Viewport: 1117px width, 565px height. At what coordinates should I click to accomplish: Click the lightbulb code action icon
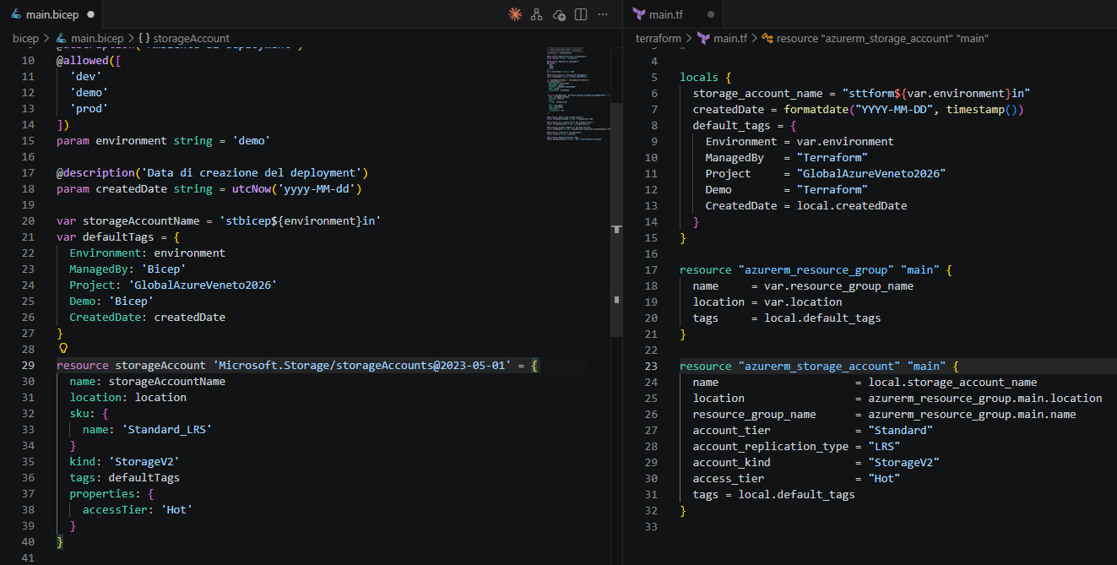coord(63,348)
